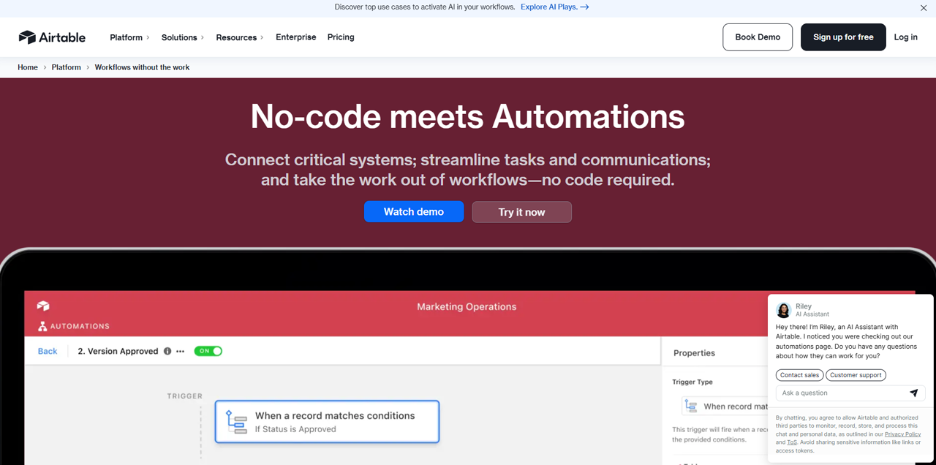Click the Automations hierarchy icon
The height and width of the screenshot is (465, 936).
pyautogui.click(x=42, y=327)
